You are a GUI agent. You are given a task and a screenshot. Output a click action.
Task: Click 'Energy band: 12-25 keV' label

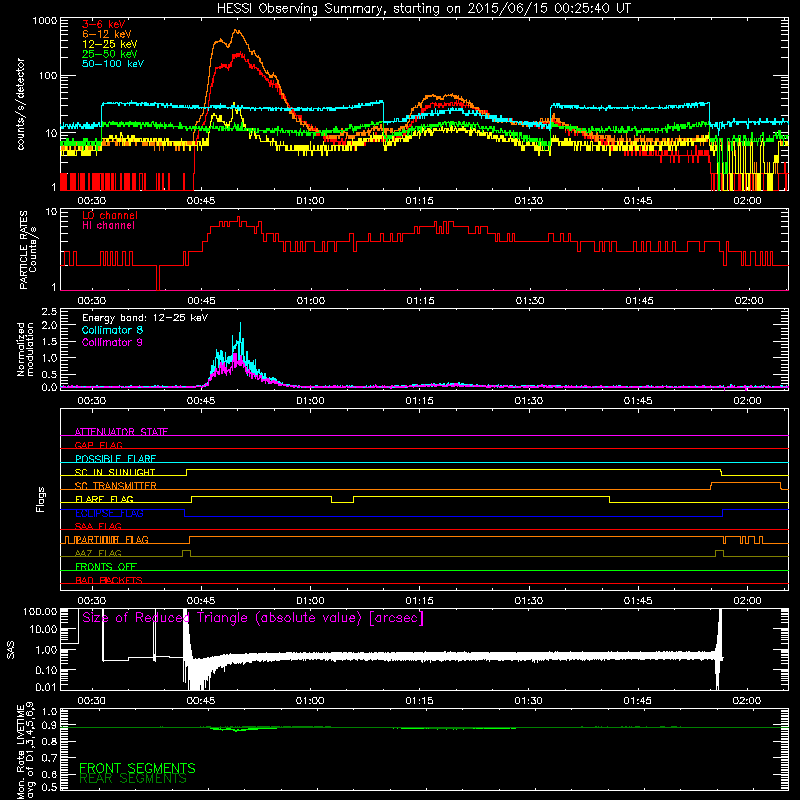pyautogui.click(x=145, y=318)
